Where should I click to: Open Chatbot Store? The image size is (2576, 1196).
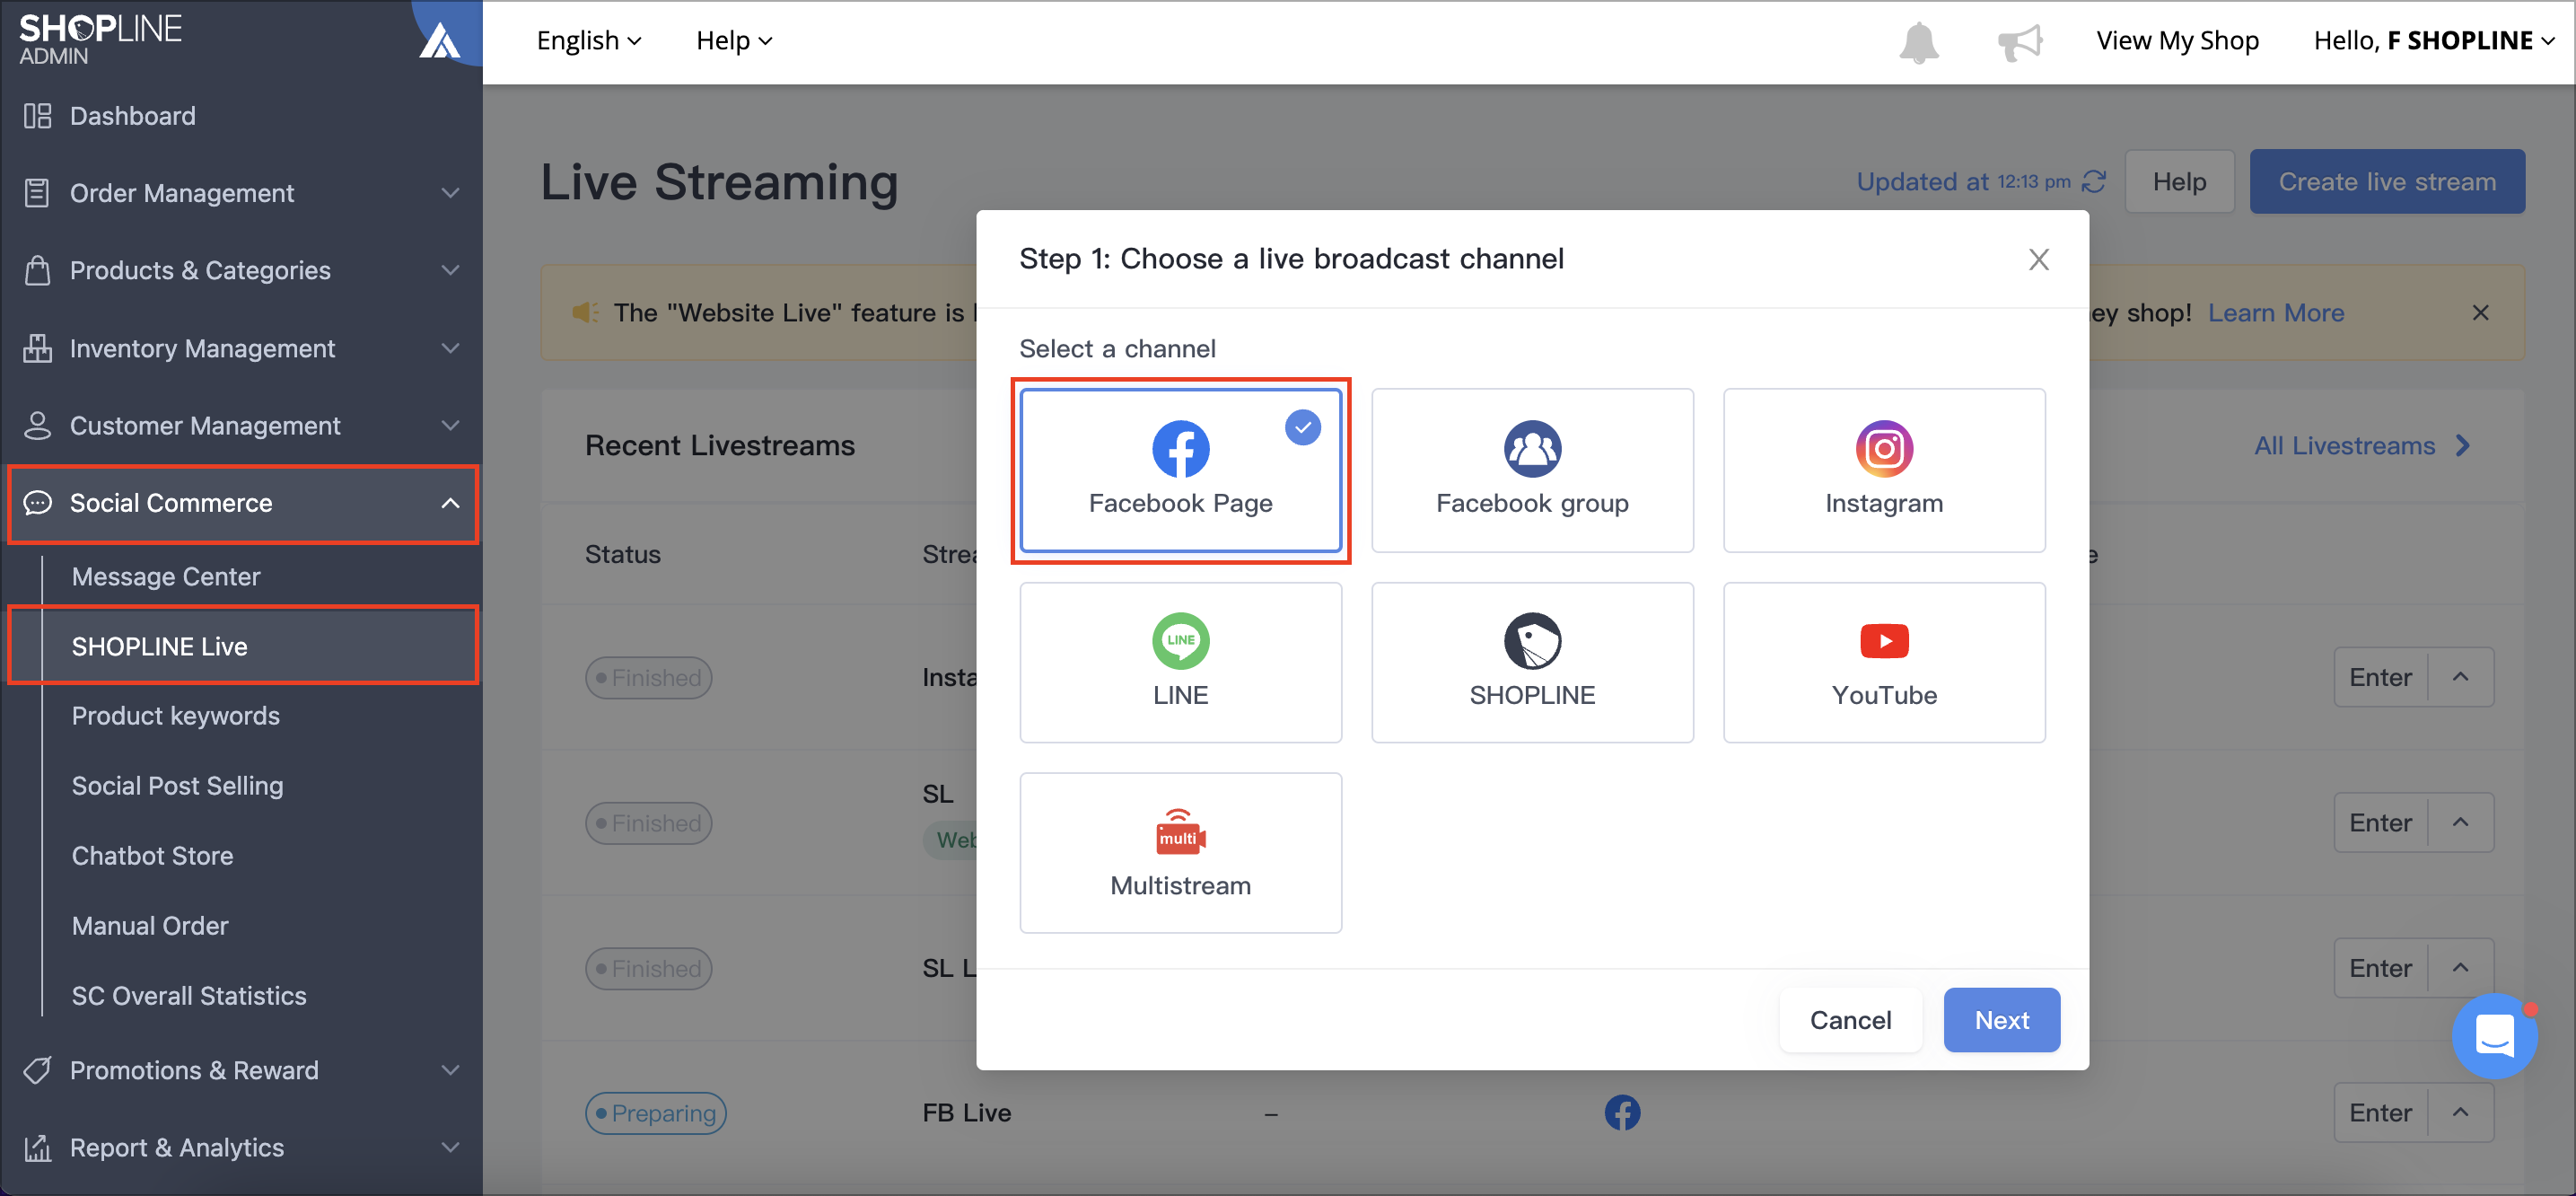tap(153, 856)
